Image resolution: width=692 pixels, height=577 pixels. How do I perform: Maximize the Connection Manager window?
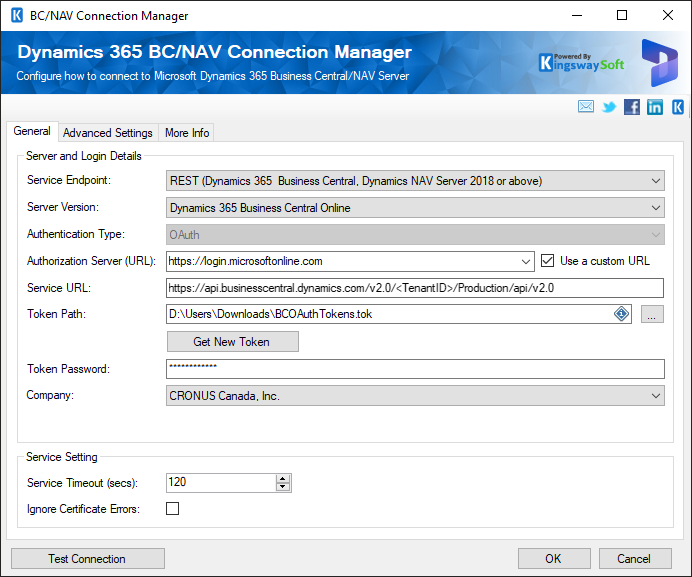(622, 15)
